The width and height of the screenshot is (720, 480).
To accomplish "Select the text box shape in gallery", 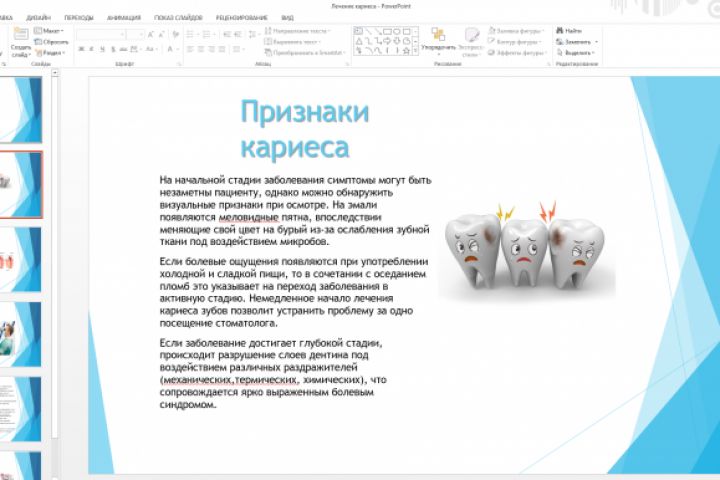I will [358, 31].
